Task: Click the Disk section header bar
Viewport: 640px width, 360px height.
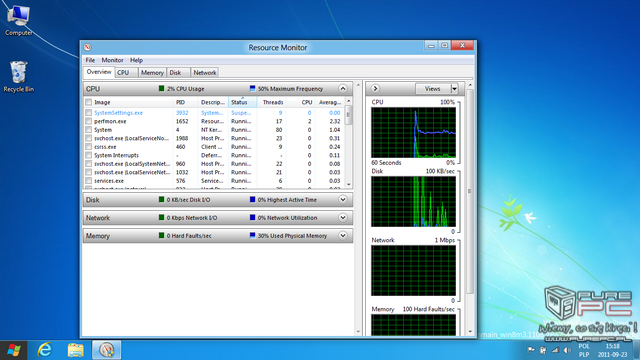Action: 218,200
